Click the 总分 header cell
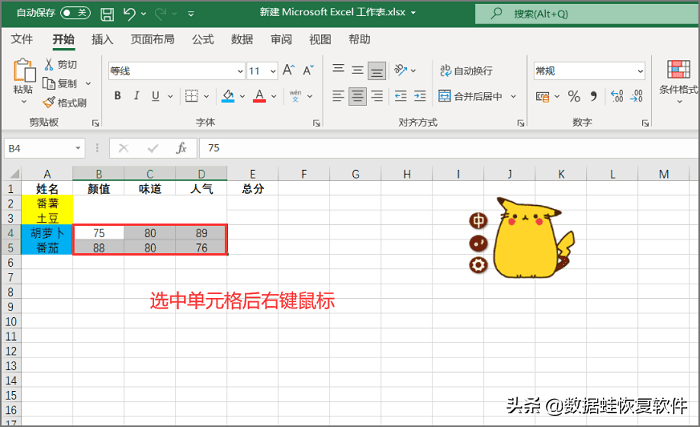Viewport: 700px width, 427px height. click(253, 188)
